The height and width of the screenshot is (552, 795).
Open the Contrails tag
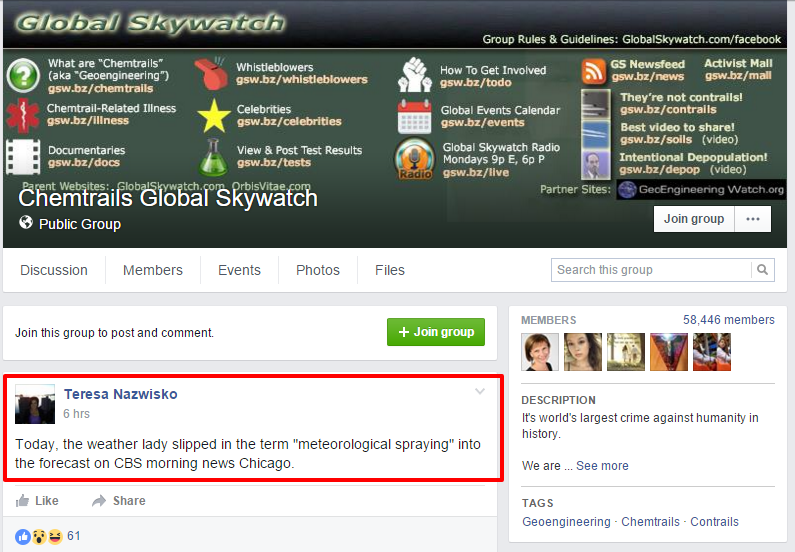(714, 522)
